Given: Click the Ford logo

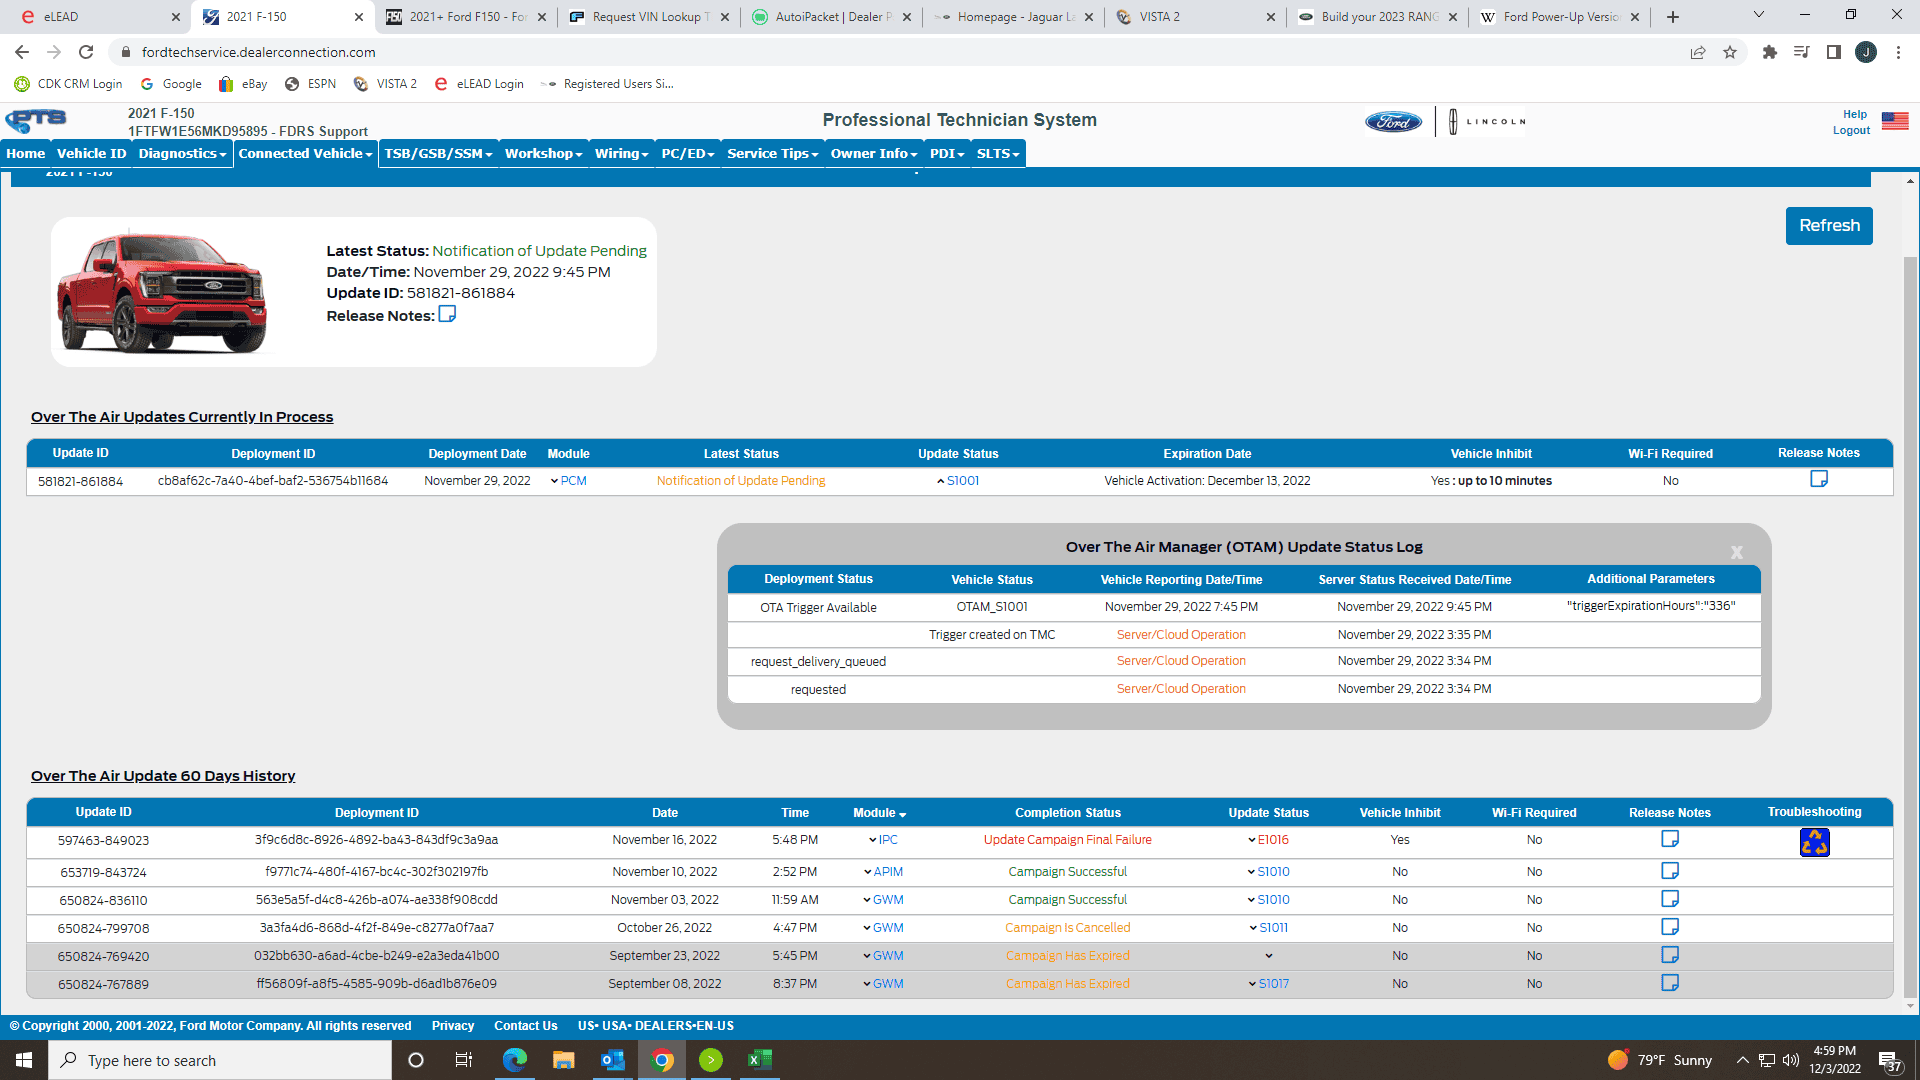Looking at the screenshot, I should (x=1393, y=122).
